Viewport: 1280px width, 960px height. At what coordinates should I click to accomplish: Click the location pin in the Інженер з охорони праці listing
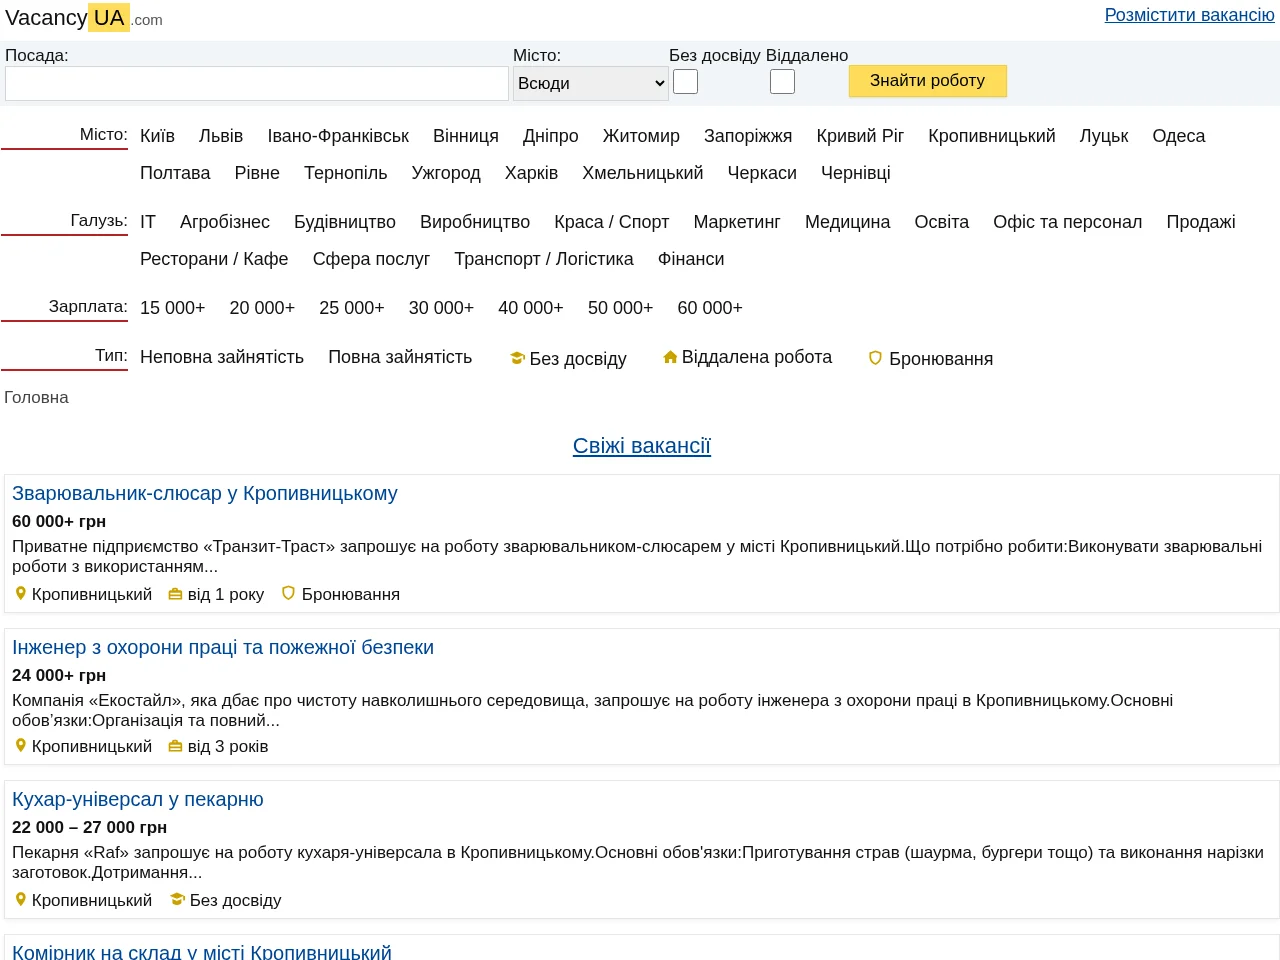coord(20,746)
